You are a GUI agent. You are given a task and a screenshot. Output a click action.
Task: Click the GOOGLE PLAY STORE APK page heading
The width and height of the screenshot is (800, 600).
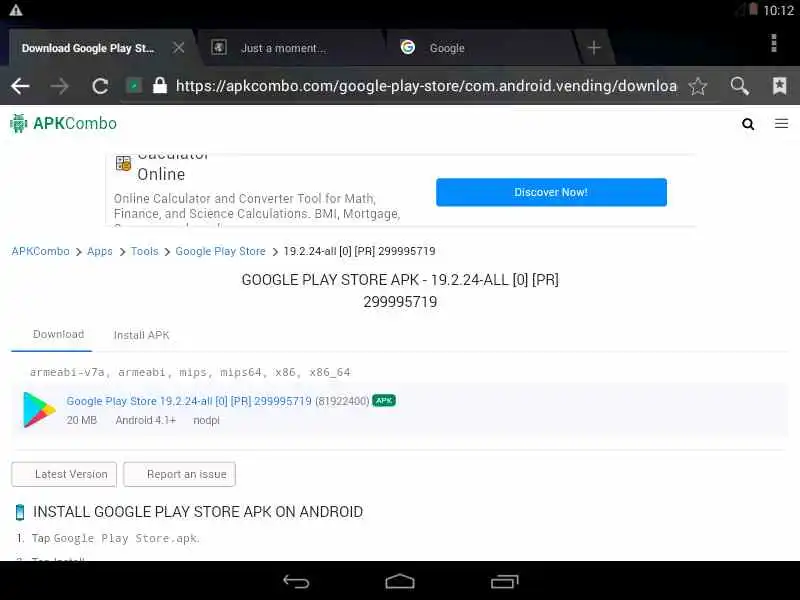pos(400,290)
